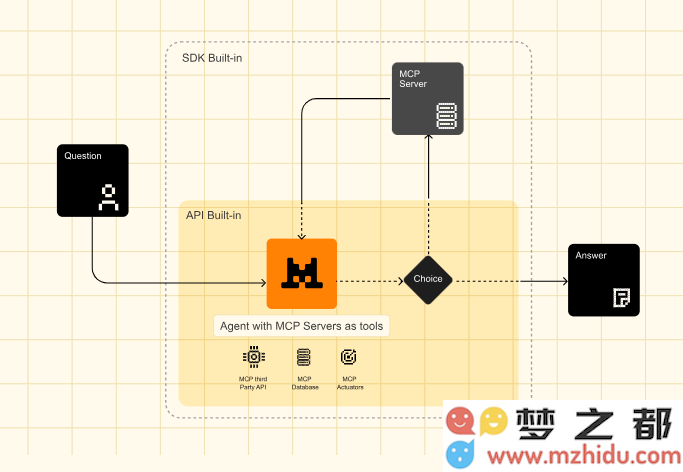Click the "MCP Database" caption text

pyautogui.click(x=304, y=382)
